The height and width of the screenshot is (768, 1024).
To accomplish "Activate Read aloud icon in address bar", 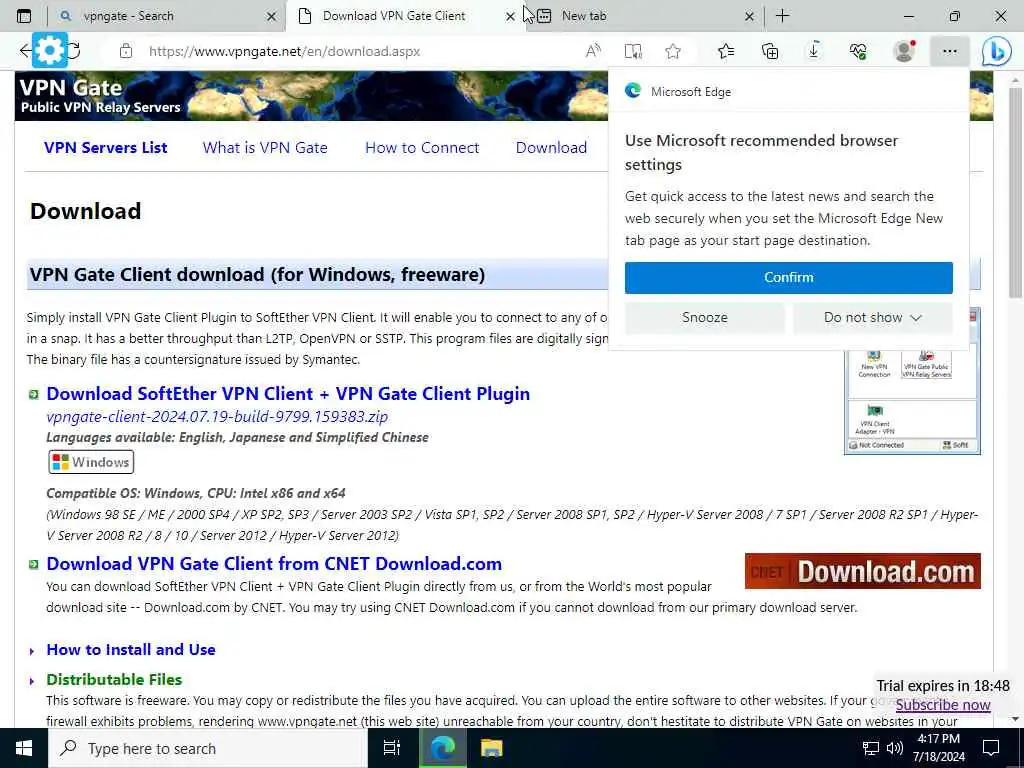I will 593,51.
